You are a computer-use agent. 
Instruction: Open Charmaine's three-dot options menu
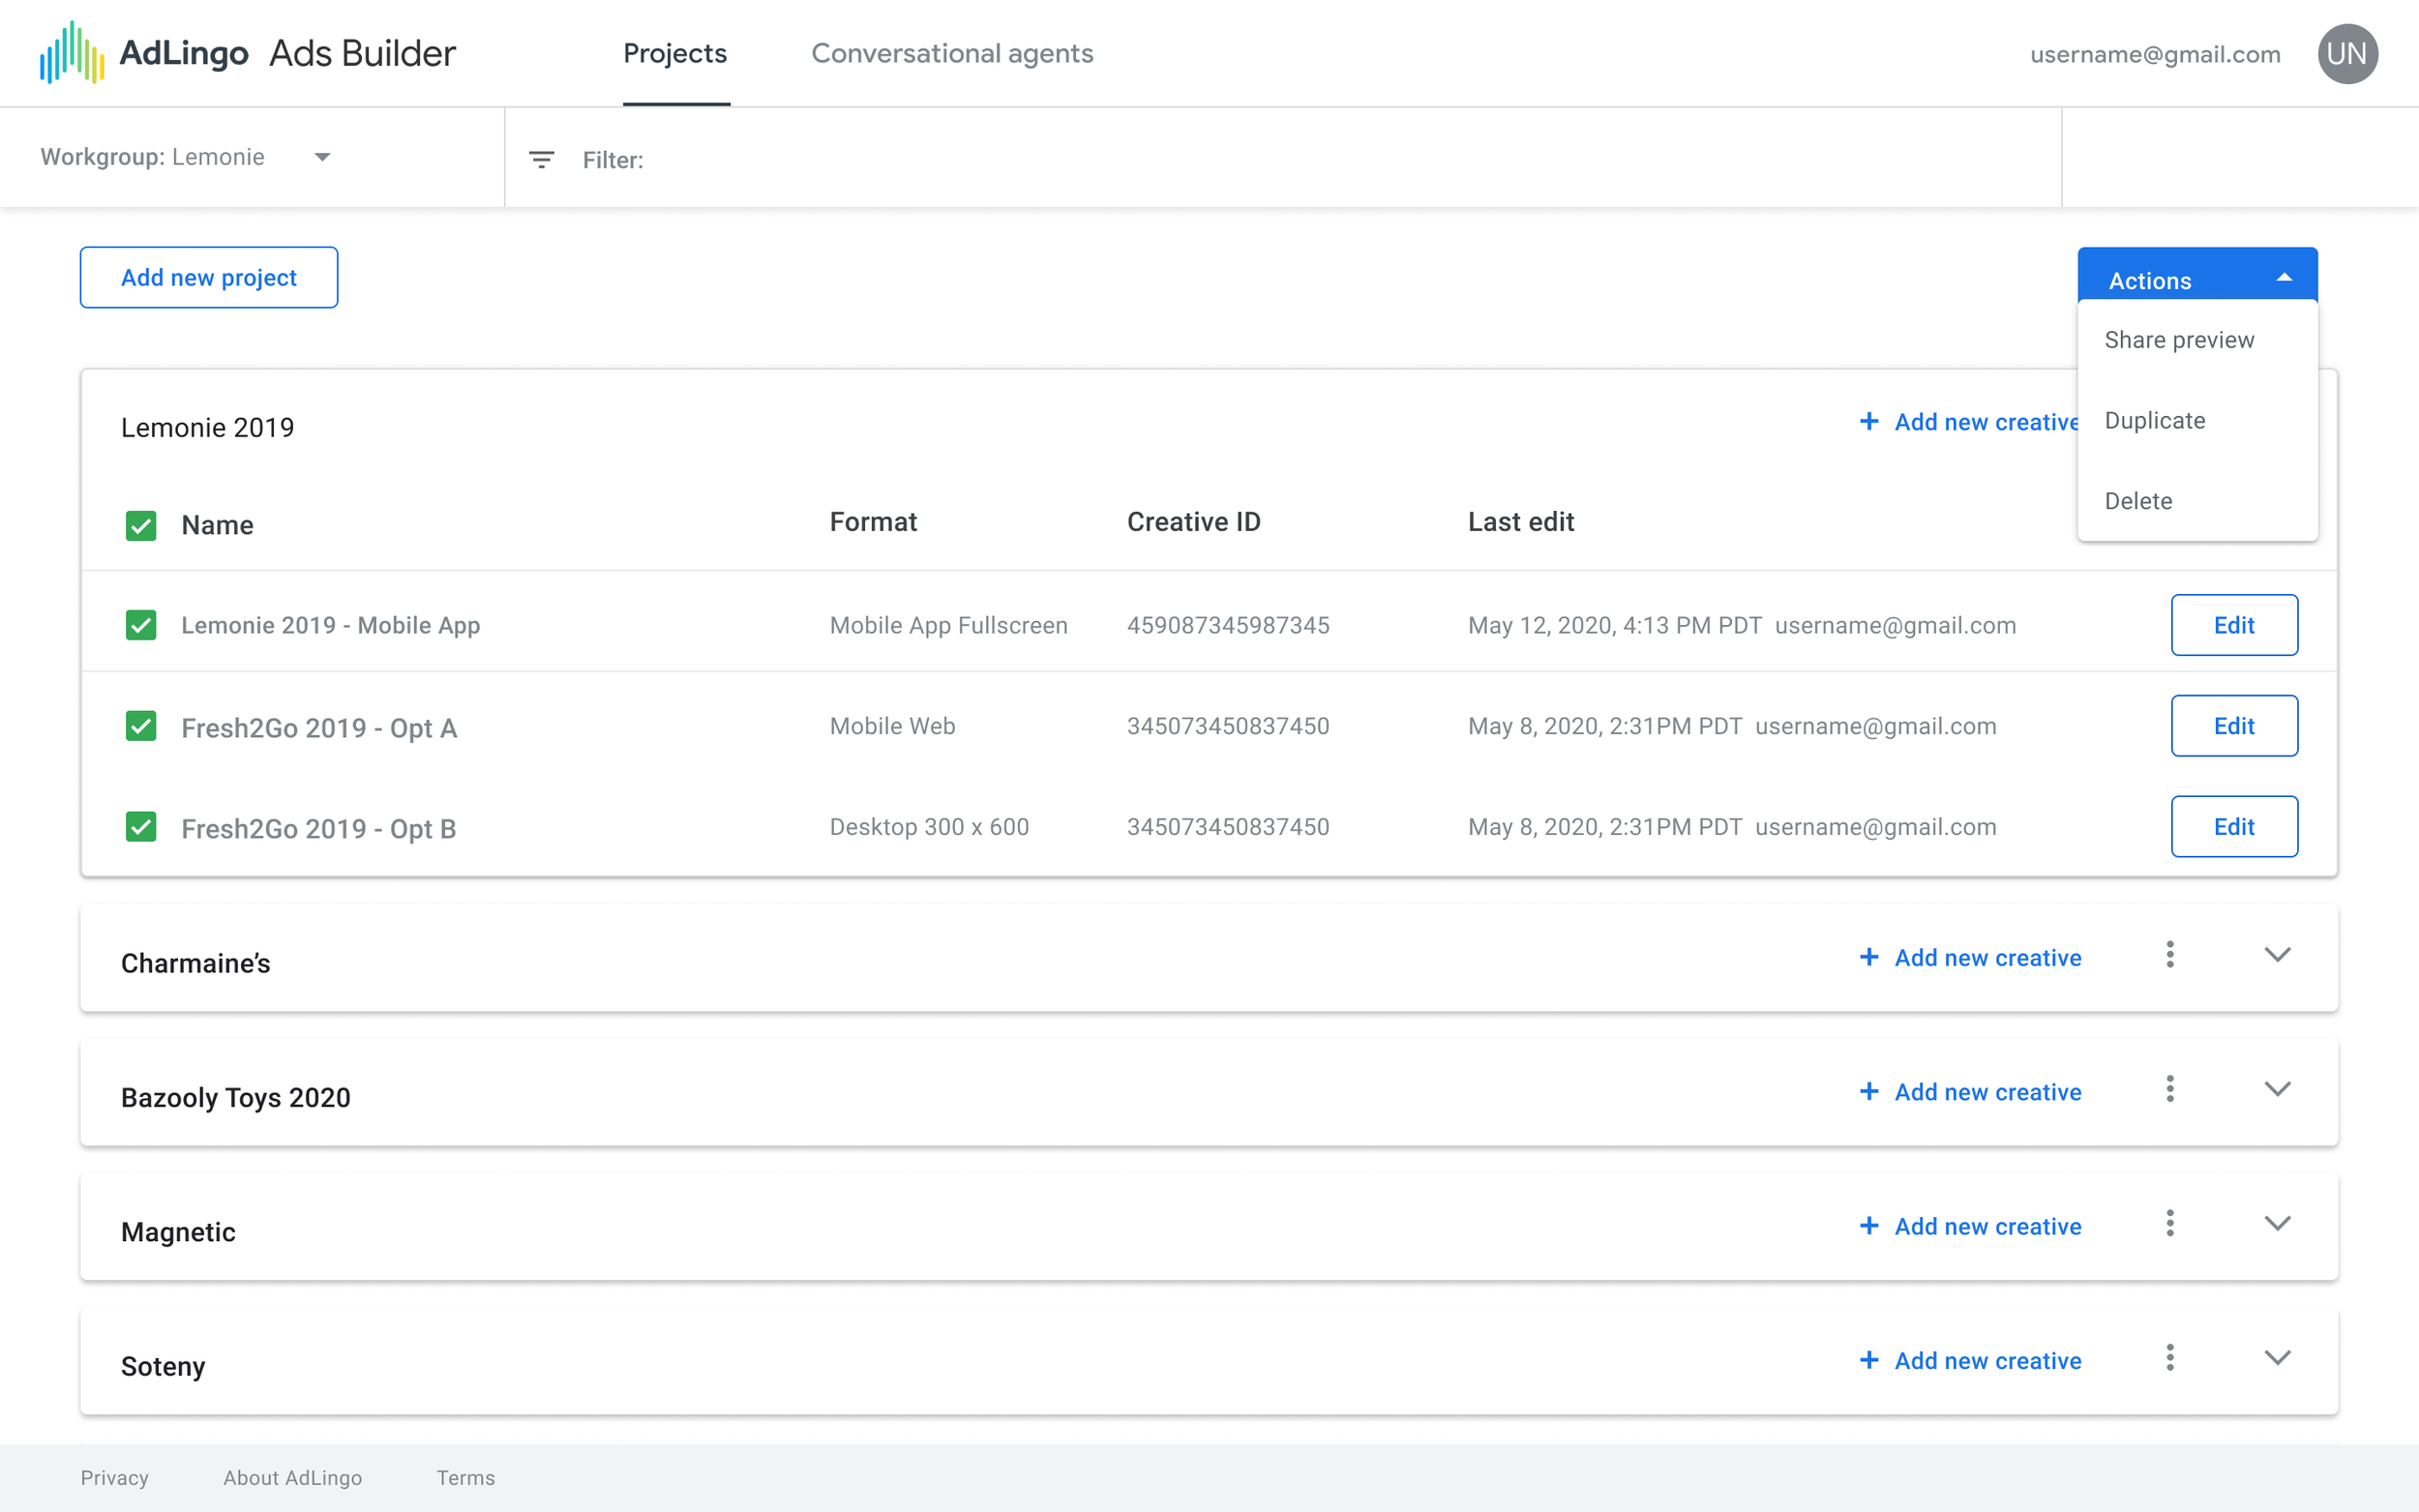click(x=2169, y=955)
